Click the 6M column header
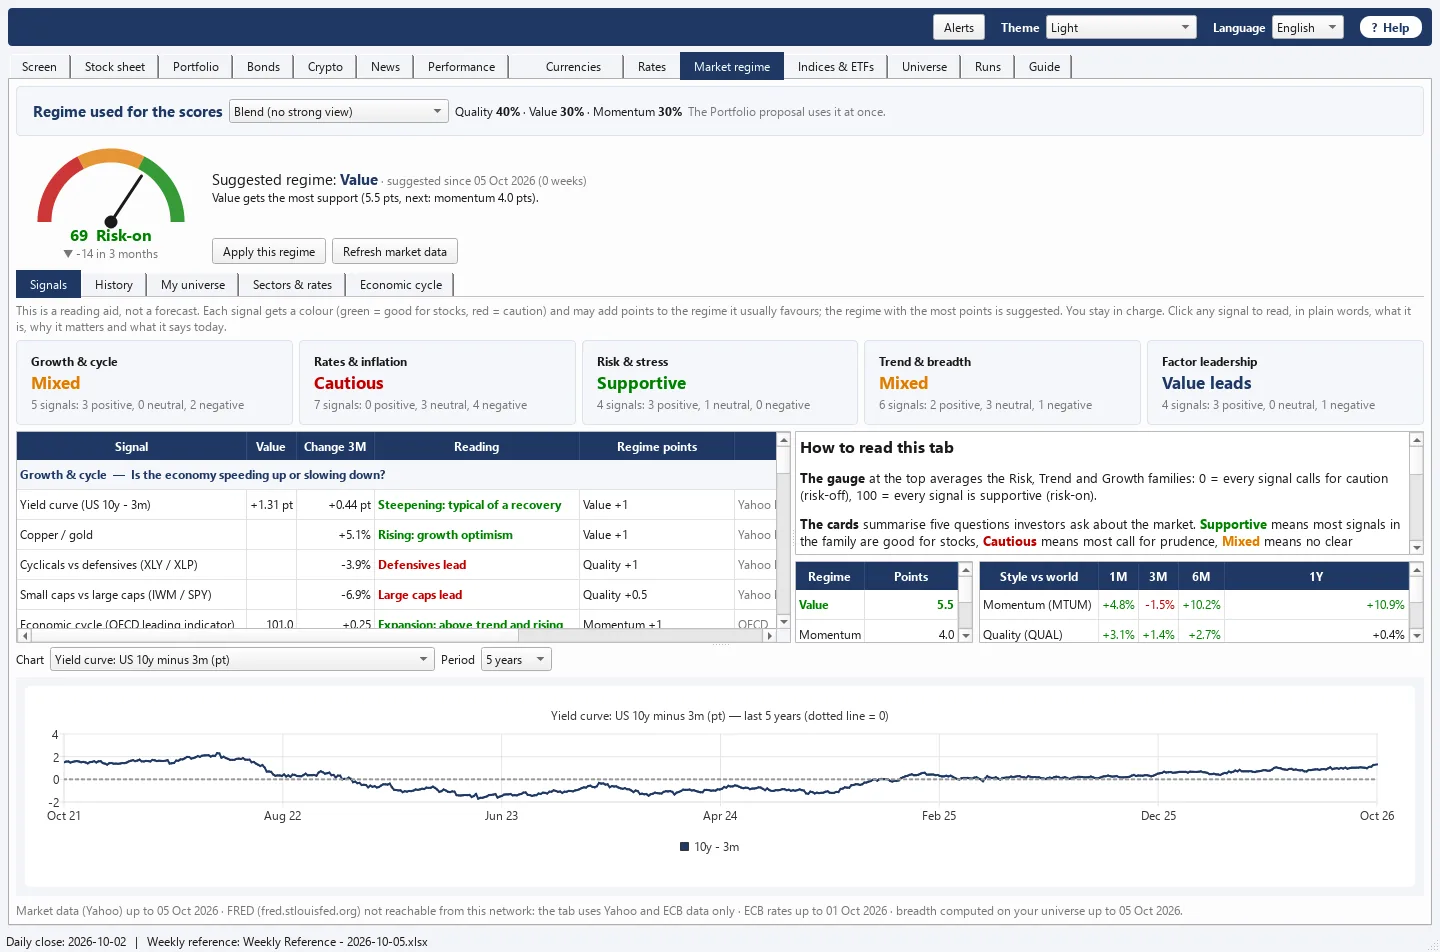Image resolution: width=1440 pixels, height=952 pixels. (x=1201, y=577)
